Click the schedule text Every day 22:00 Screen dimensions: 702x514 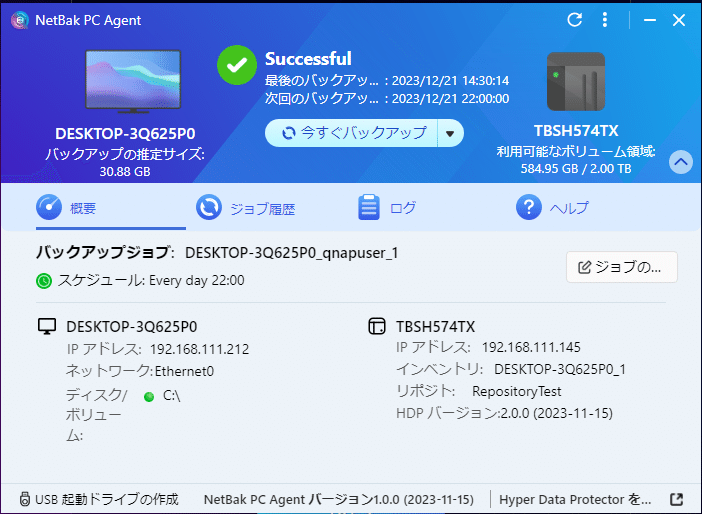tap(197, 280)
